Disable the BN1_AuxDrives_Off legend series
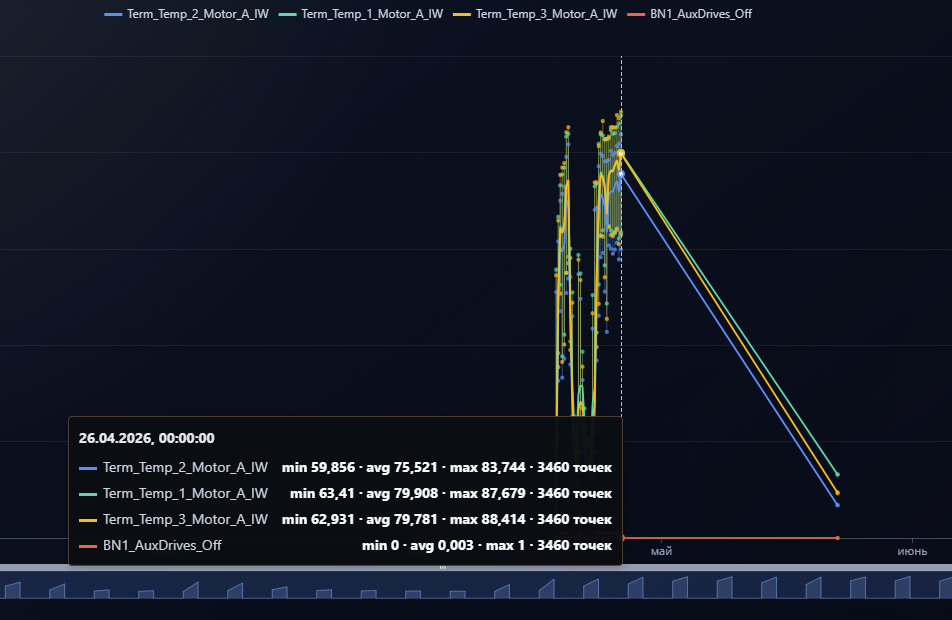This screenshot has height=620, width=952. coord(690,14)
